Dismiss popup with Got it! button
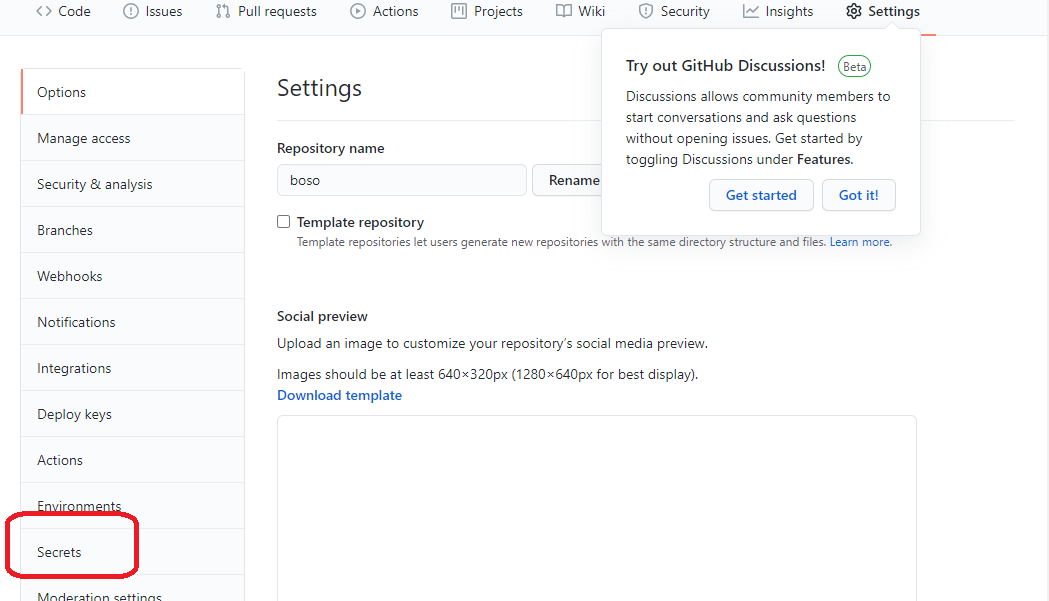The image size is (1049, 601). 858,195
